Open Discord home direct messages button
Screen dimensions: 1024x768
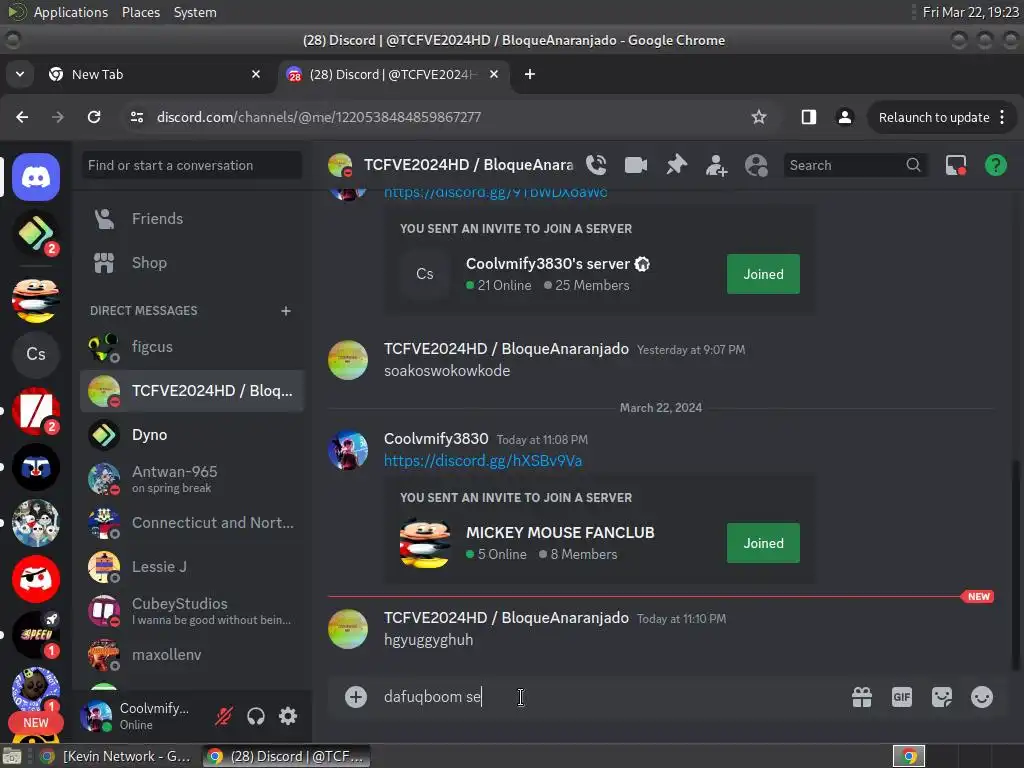point(36,177)
